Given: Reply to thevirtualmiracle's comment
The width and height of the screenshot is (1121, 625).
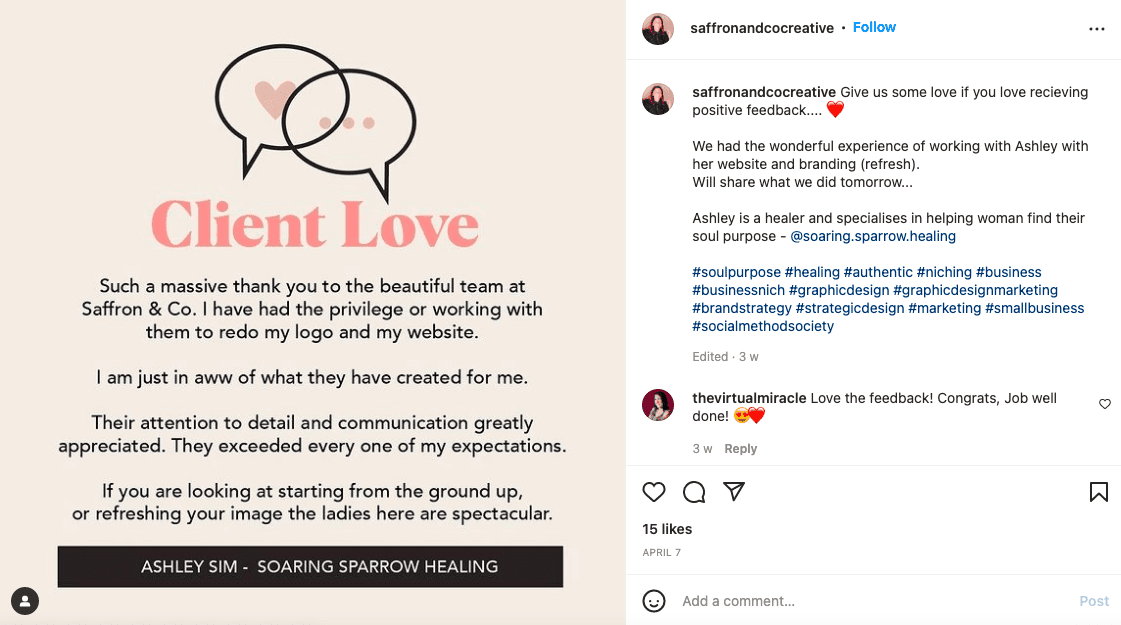Looking at the screenshot, I should (x=740, y=449).
